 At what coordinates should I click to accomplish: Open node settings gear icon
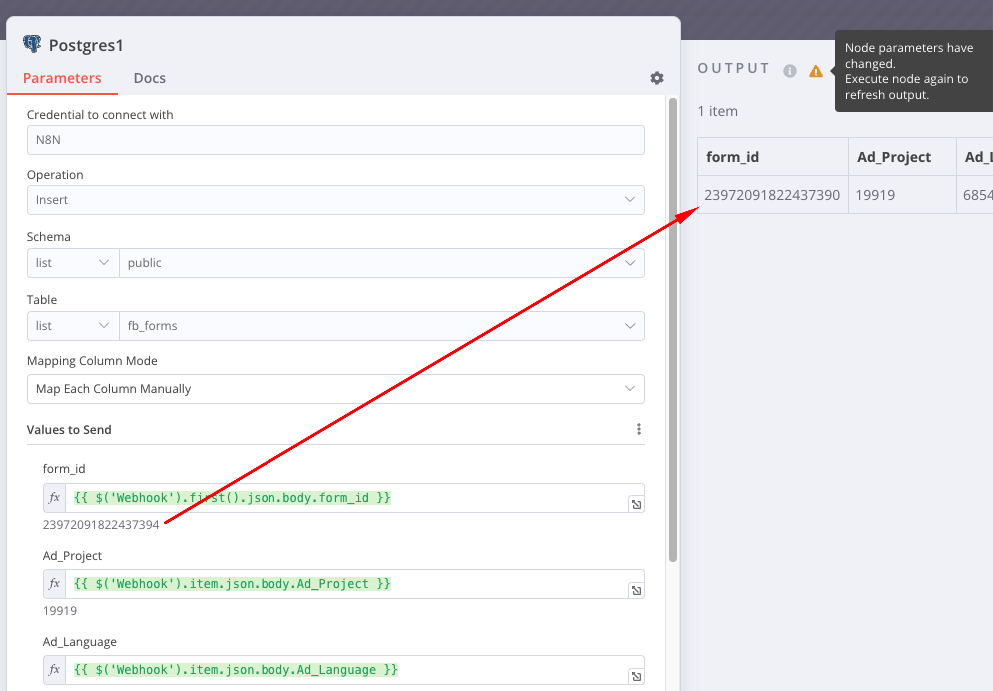657,78
